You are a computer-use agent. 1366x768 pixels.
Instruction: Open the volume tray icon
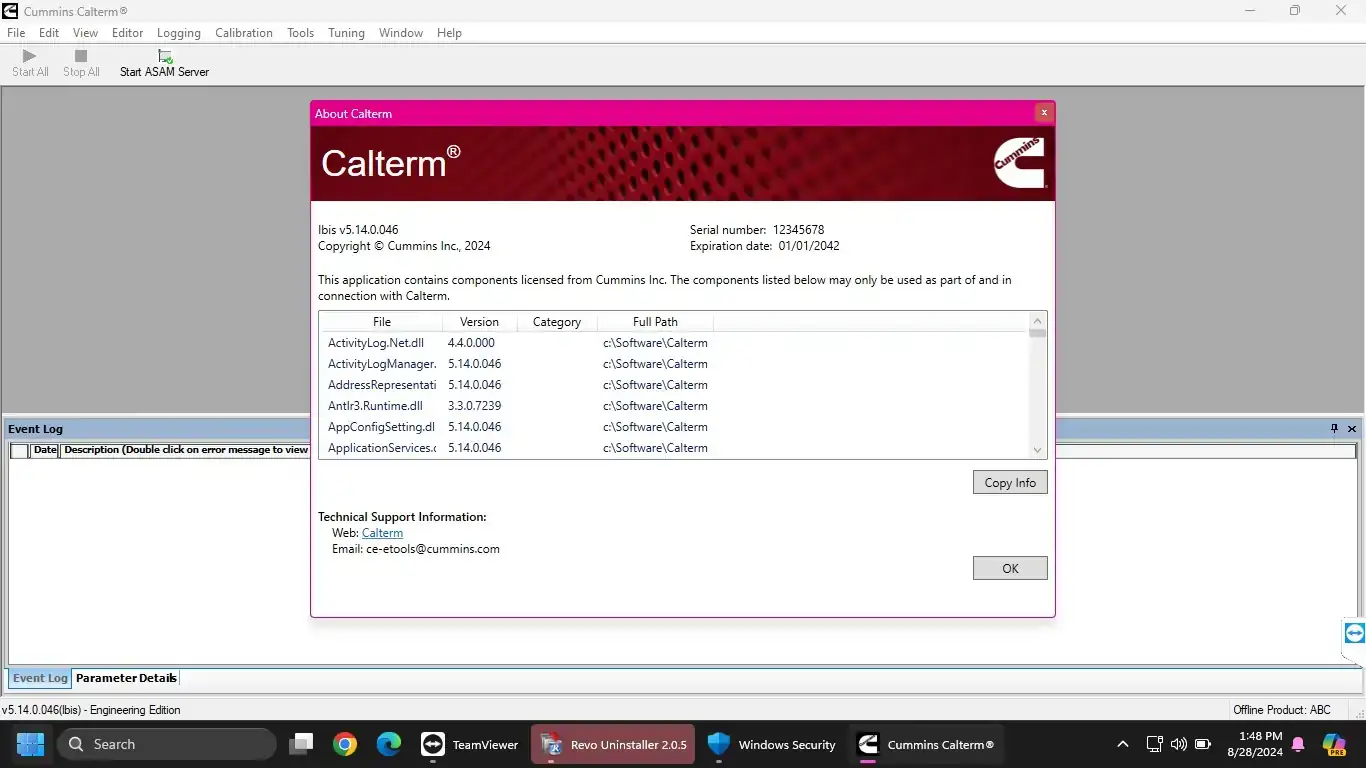(1178, 744)
